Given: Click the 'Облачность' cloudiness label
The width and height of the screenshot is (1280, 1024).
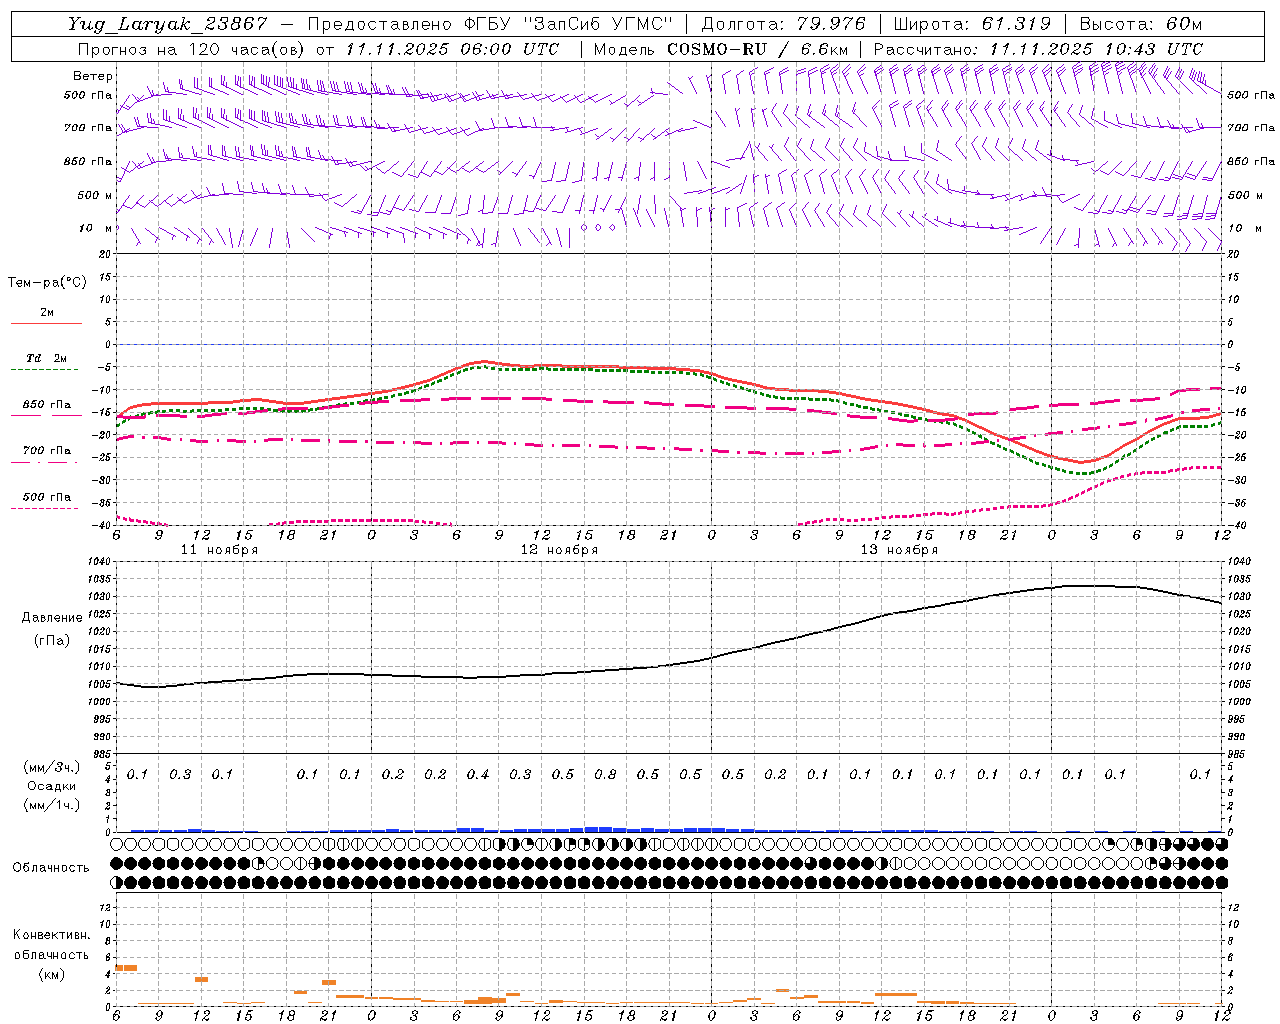Looking at the screenshot, I should pyautogui.click(x=51, y=868).
